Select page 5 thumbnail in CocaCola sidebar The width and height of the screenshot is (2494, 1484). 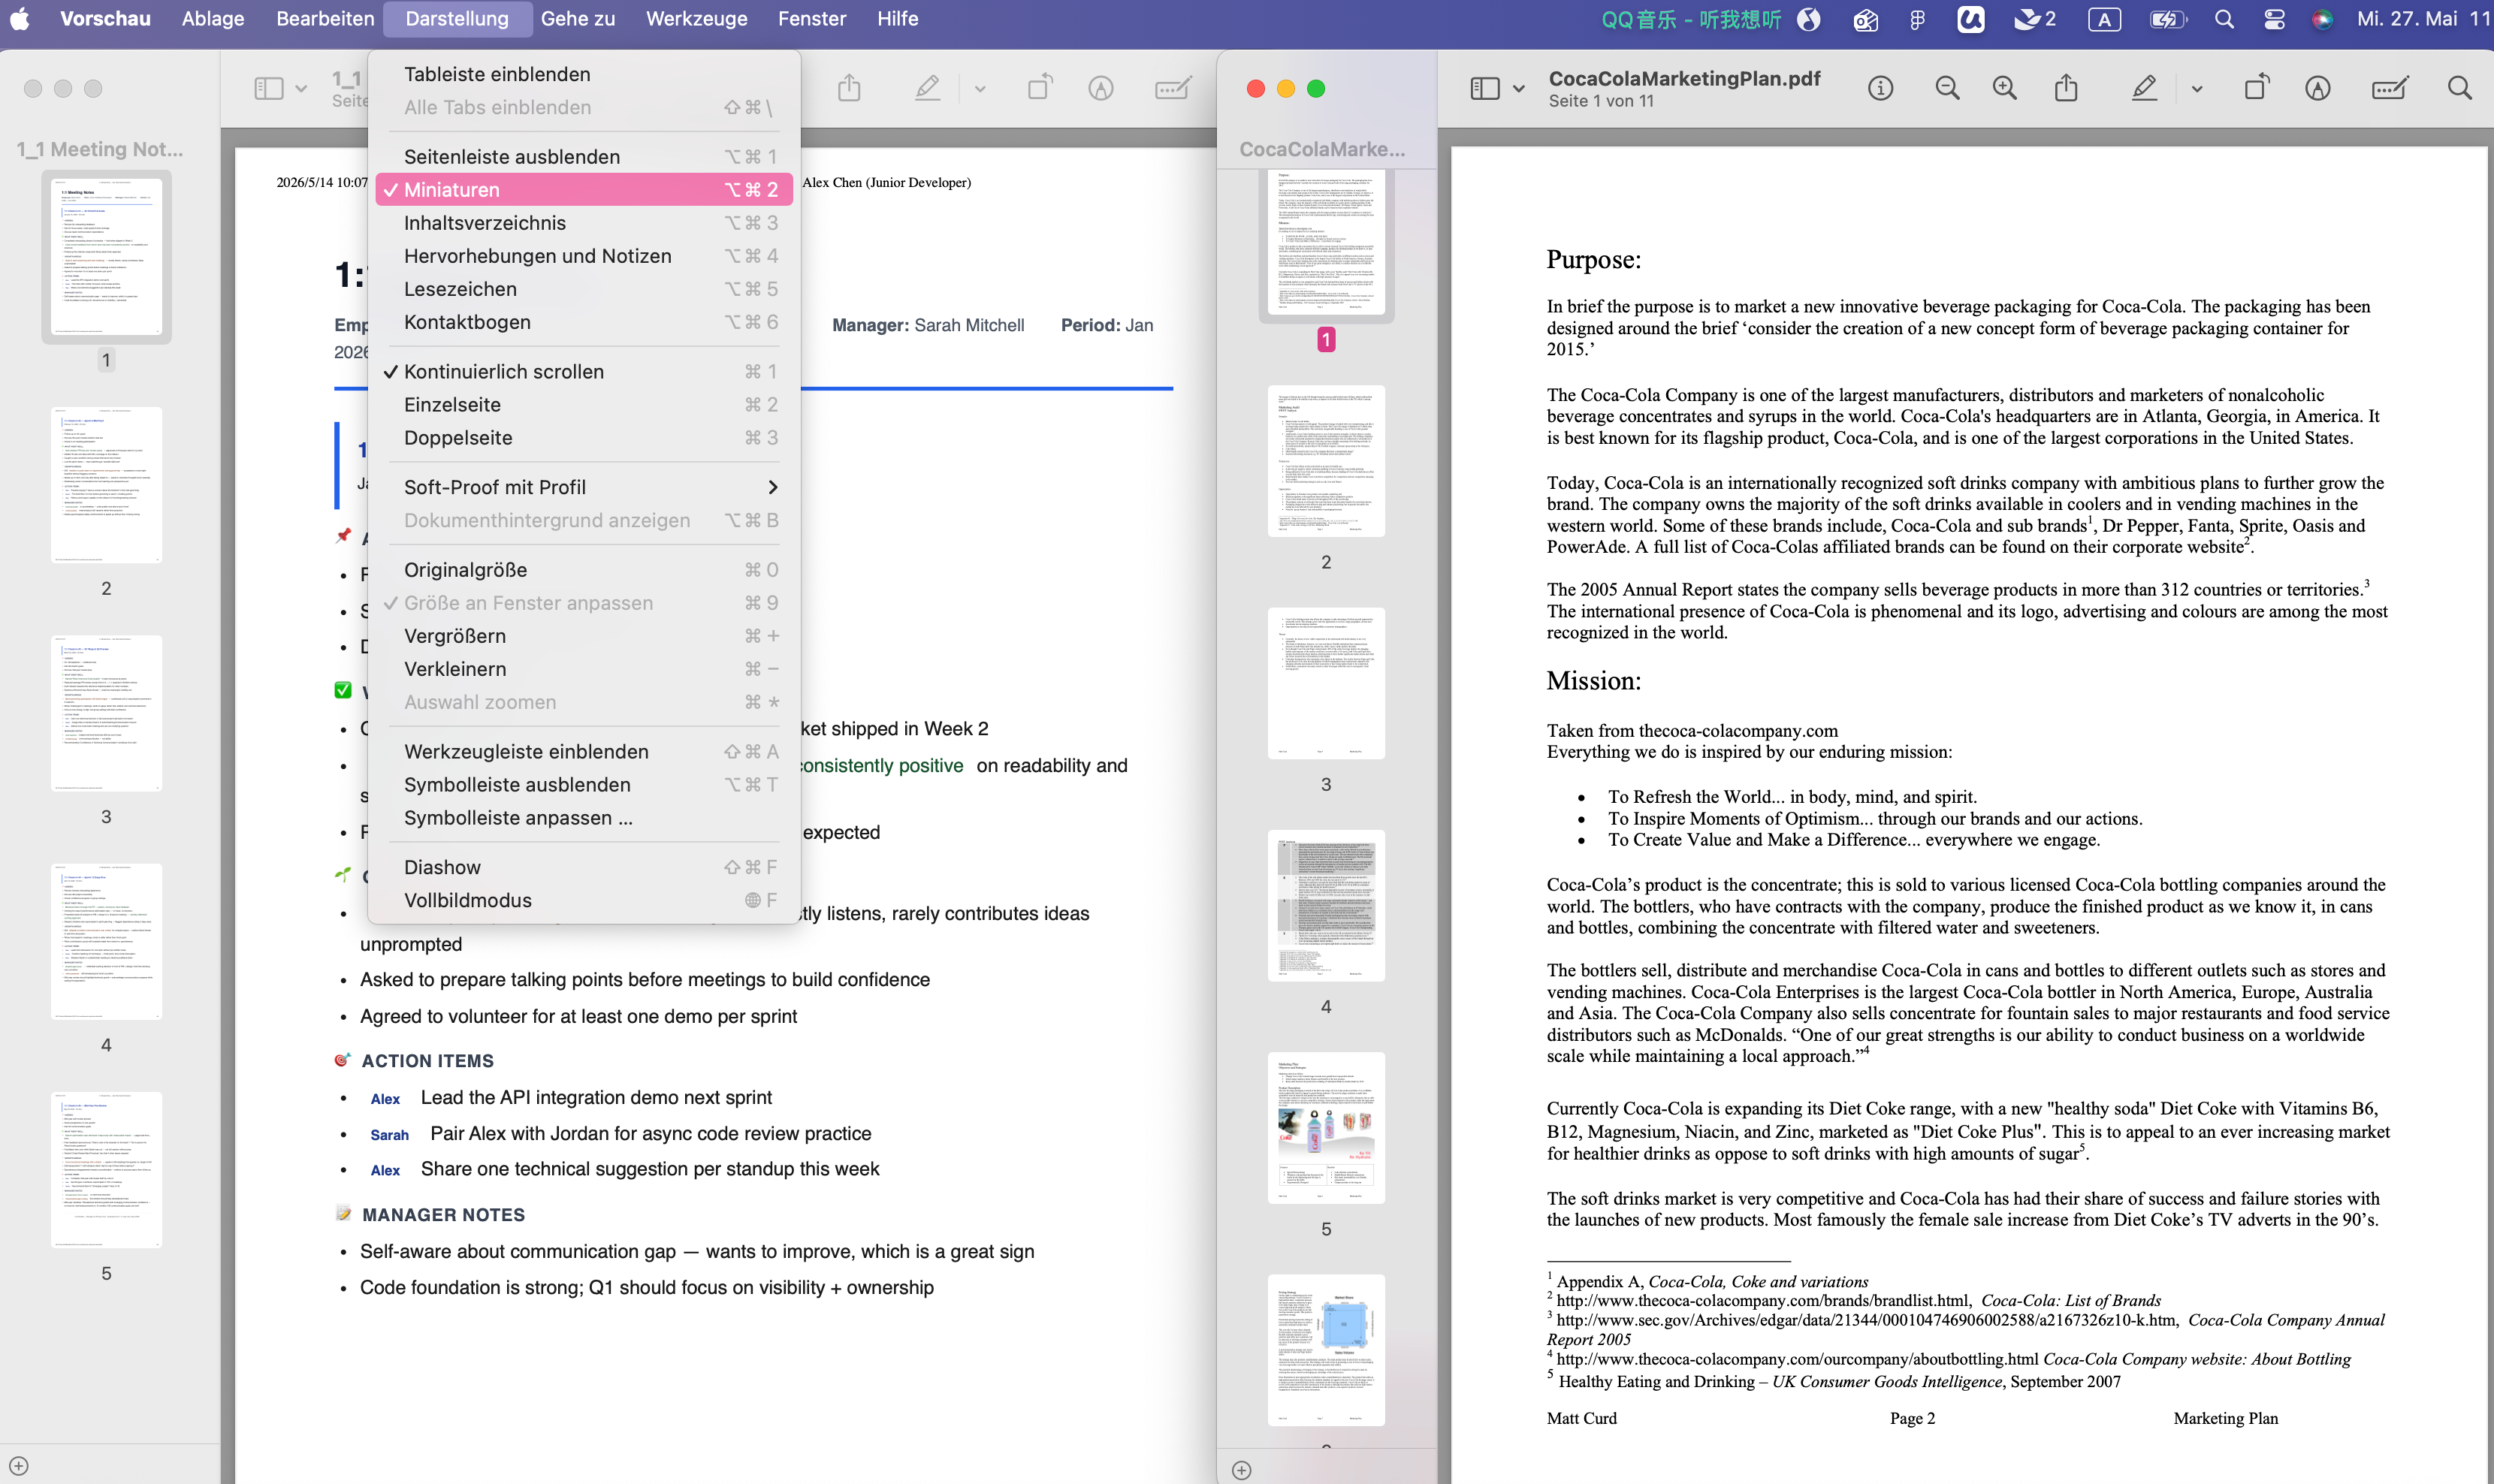click(1326, 1127)
